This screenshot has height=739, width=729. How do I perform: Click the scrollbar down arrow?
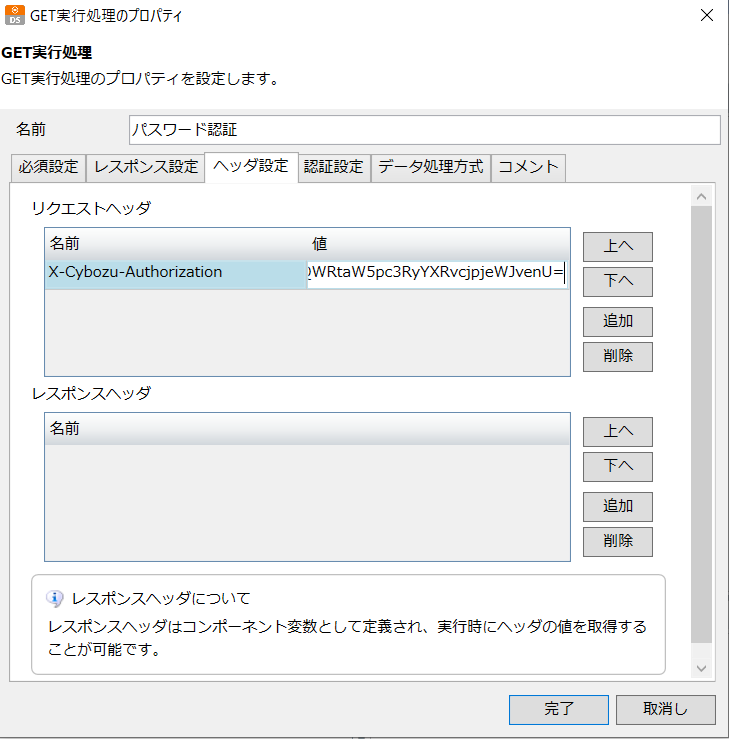[701, 668]
